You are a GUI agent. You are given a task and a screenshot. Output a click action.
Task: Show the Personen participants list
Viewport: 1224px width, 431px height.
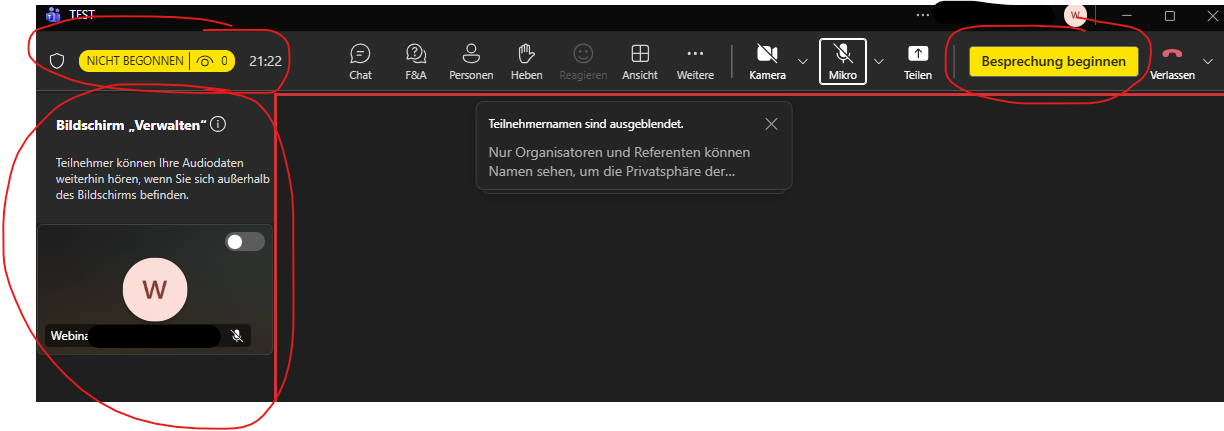tap(471, 61)
